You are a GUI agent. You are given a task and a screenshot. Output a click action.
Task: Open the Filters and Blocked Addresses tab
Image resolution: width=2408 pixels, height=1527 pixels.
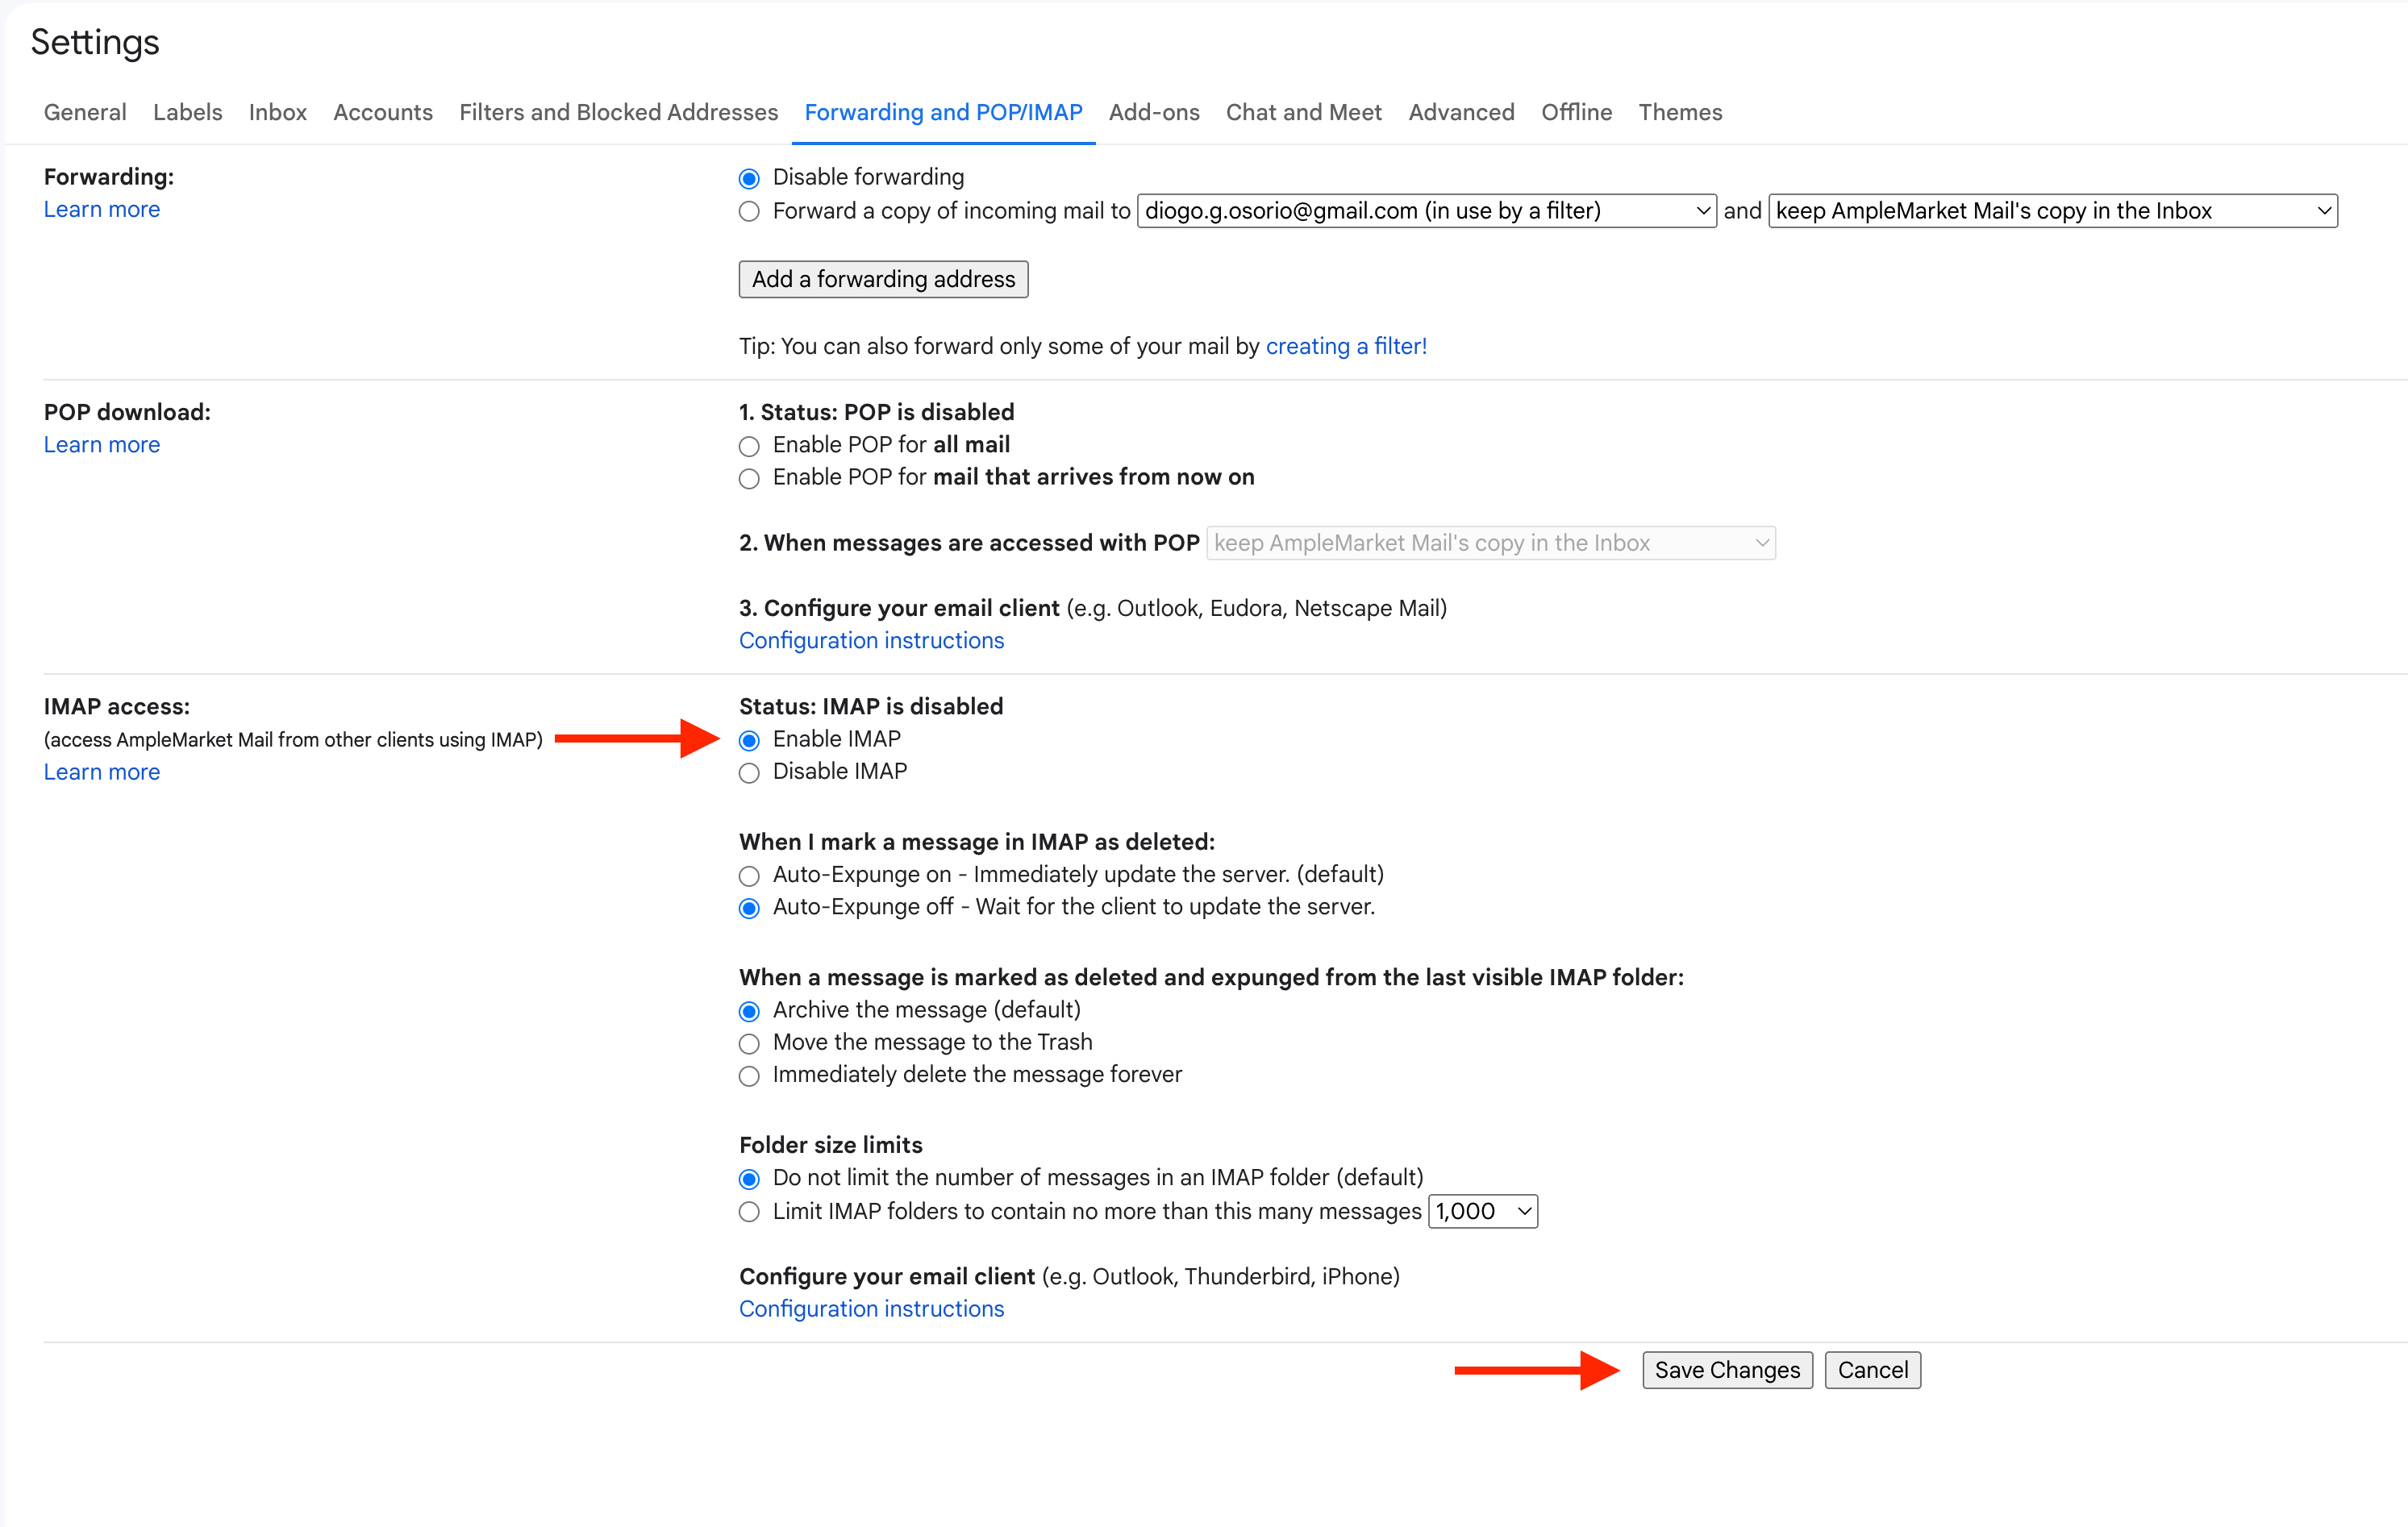coord(618,112)
